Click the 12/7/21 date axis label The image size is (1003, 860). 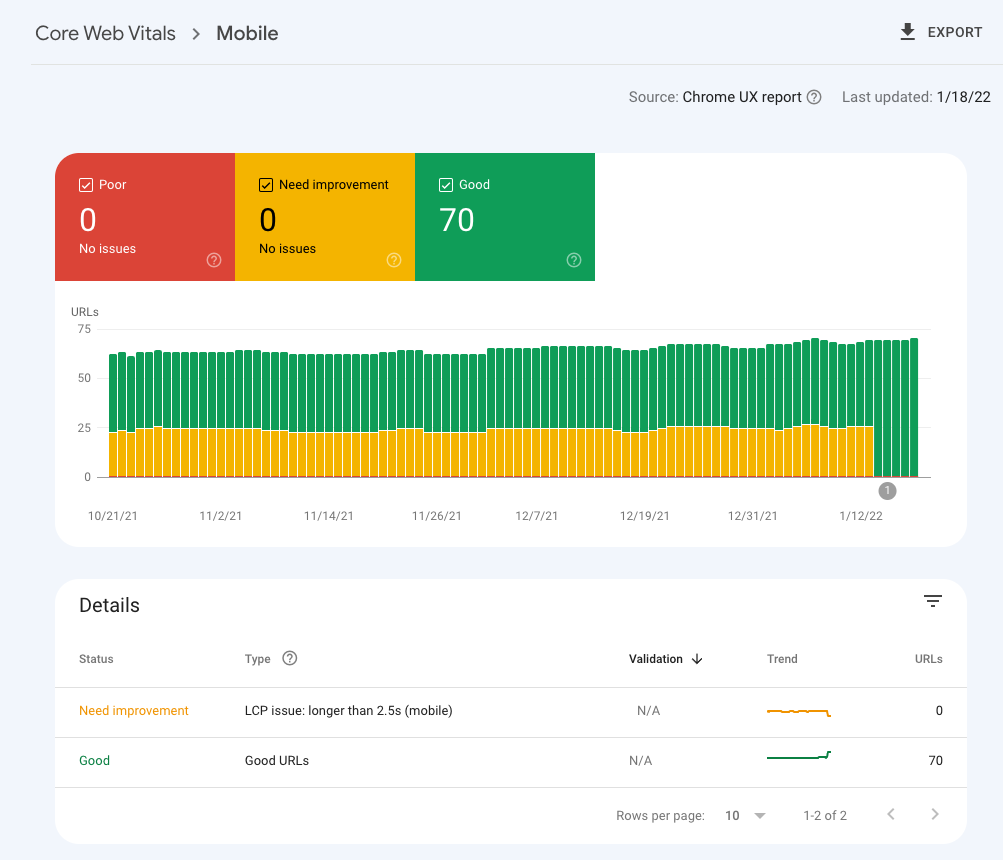[x=537, y=516]
